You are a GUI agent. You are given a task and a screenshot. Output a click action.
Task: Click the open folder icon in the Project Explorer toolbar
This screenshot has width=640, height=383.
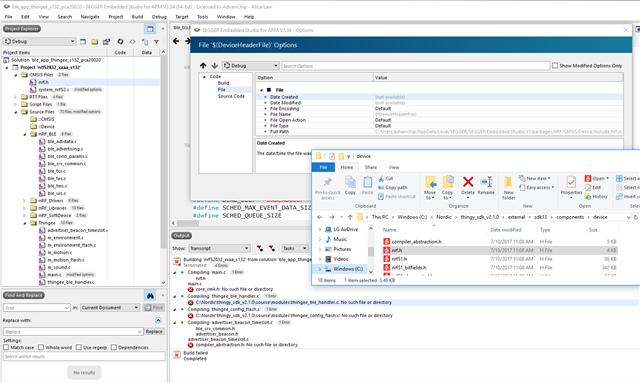click(x=95, y=41)
